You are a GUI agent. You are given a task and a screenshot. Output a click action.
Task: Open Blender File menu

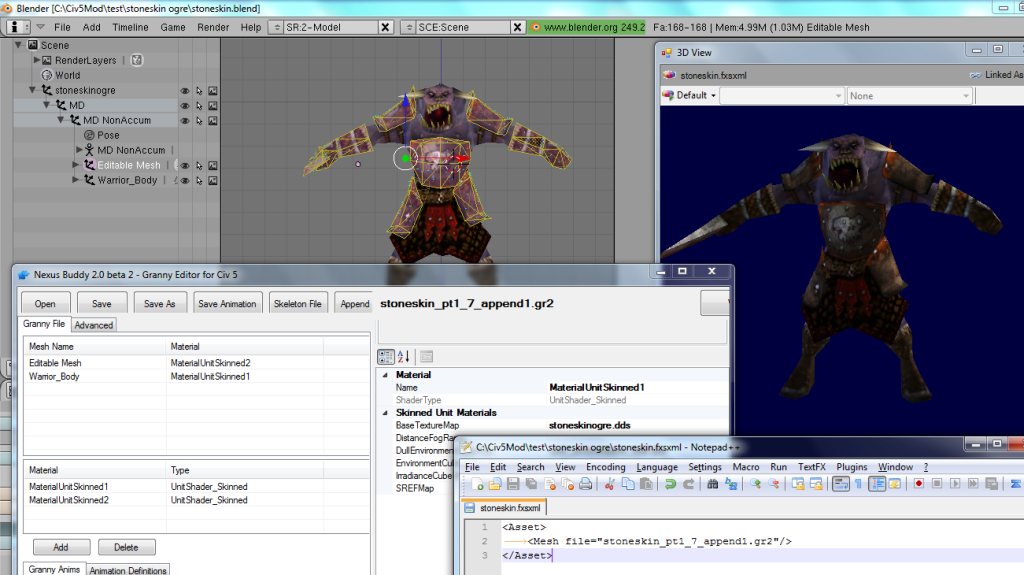click(x=62, y=27)
